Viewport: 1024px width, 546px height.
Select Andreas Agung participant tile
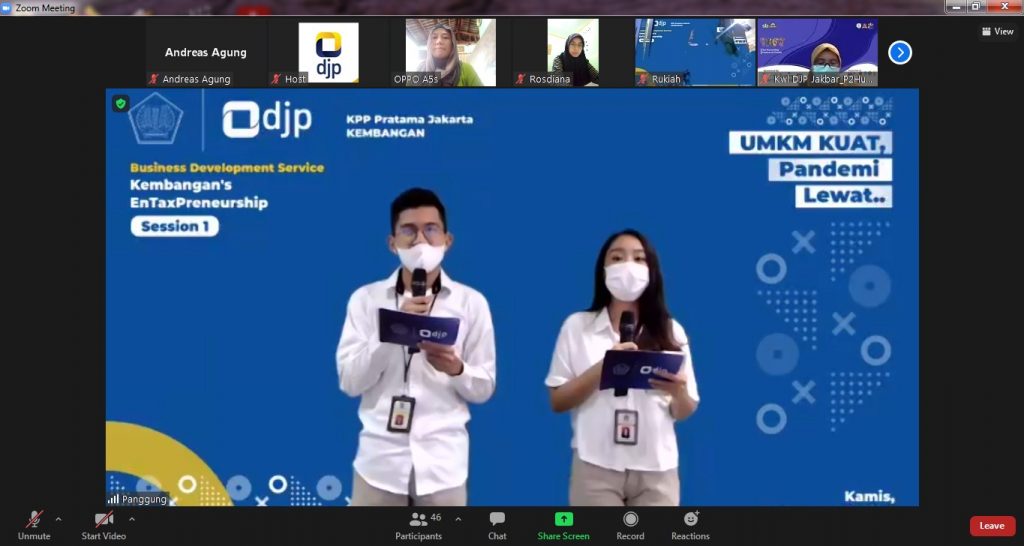206,52
